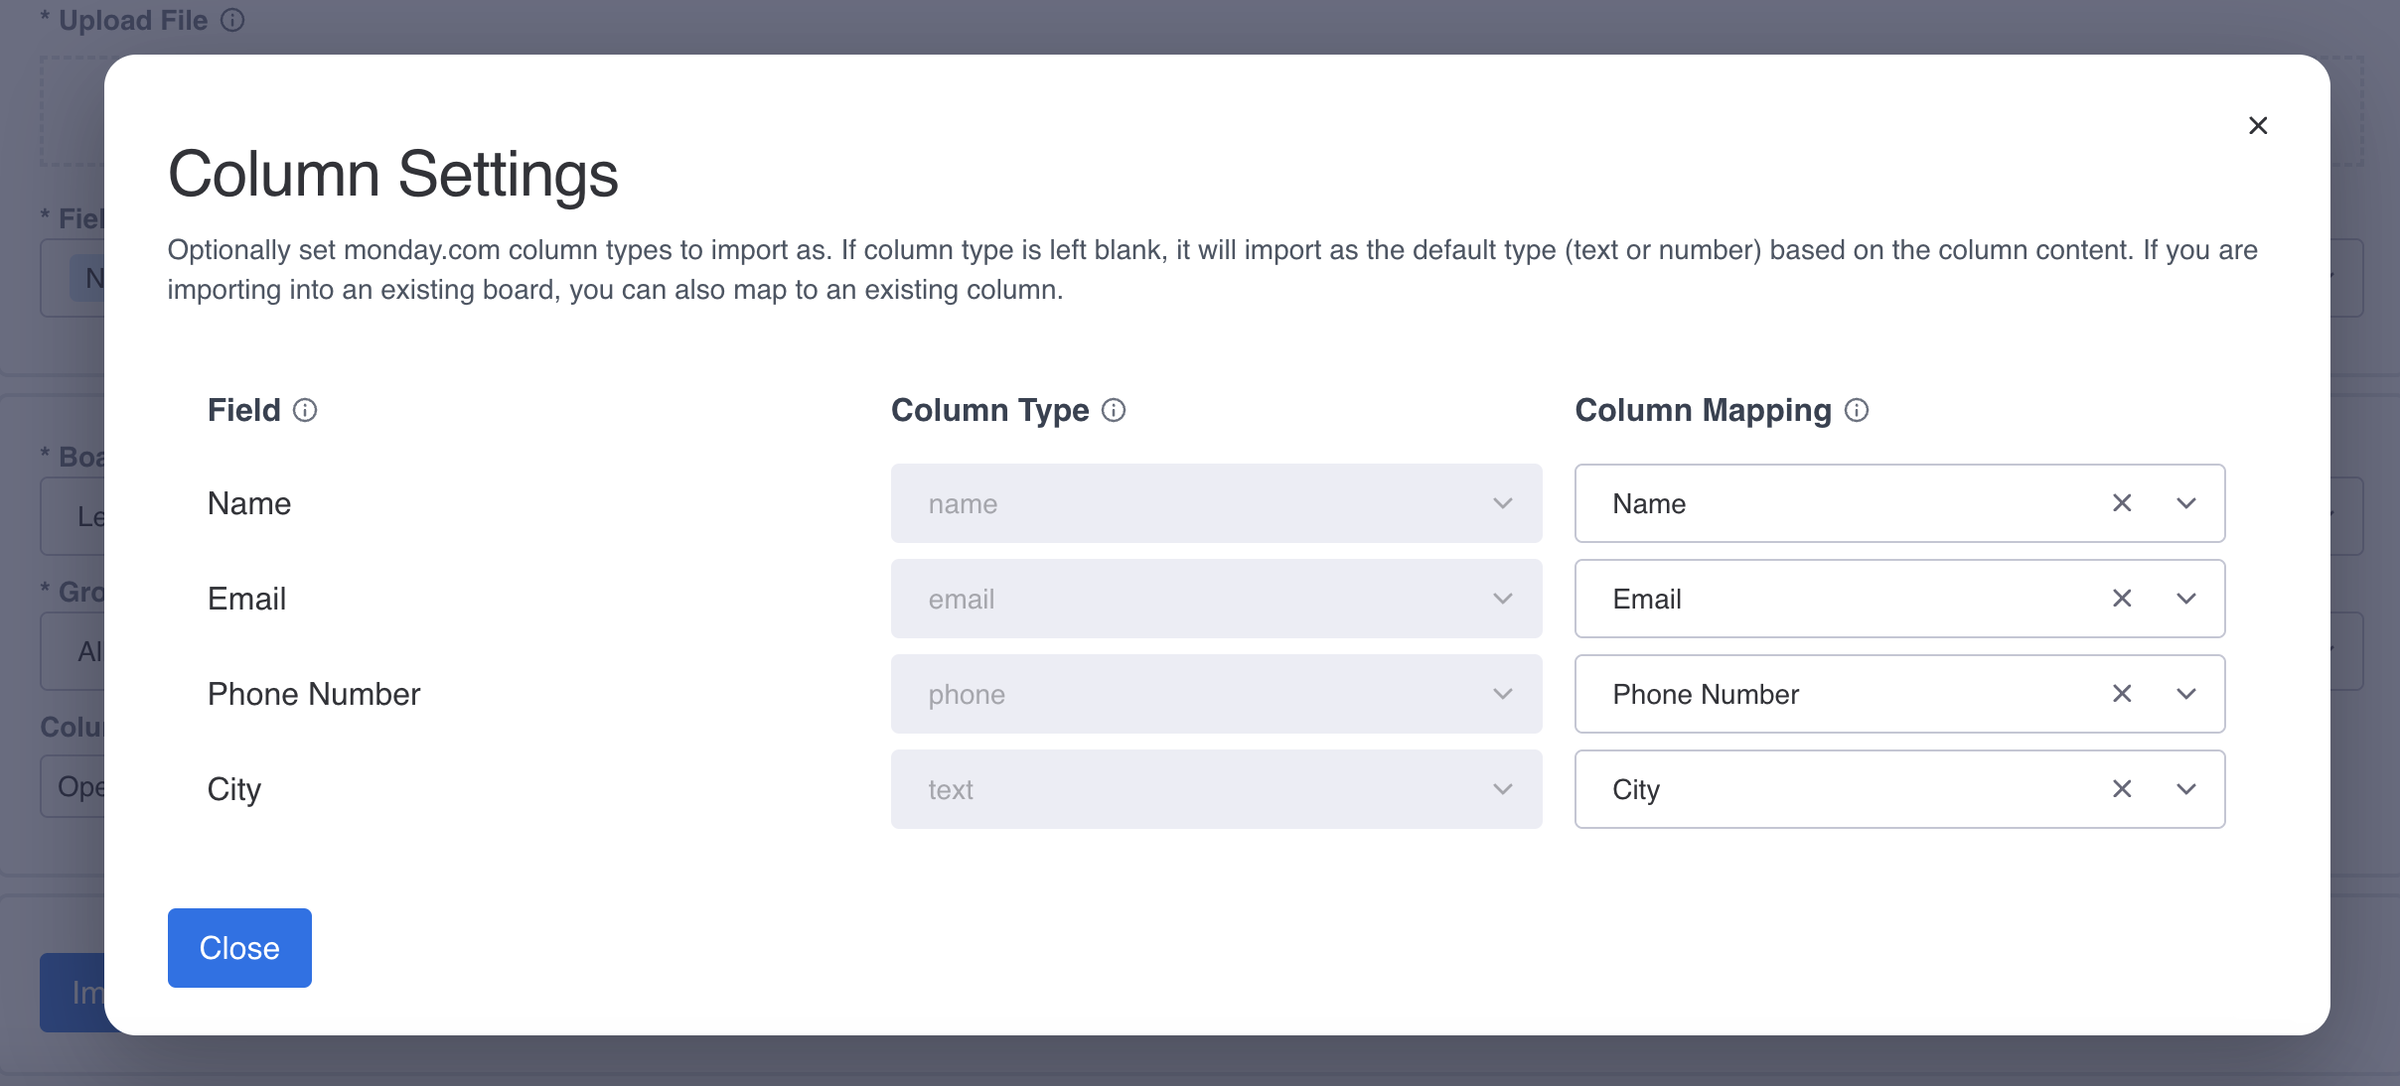This screenshot has height=1086, width=2400.
Task: Open the email column type dropdown
Action: [x=1216, y=598]
